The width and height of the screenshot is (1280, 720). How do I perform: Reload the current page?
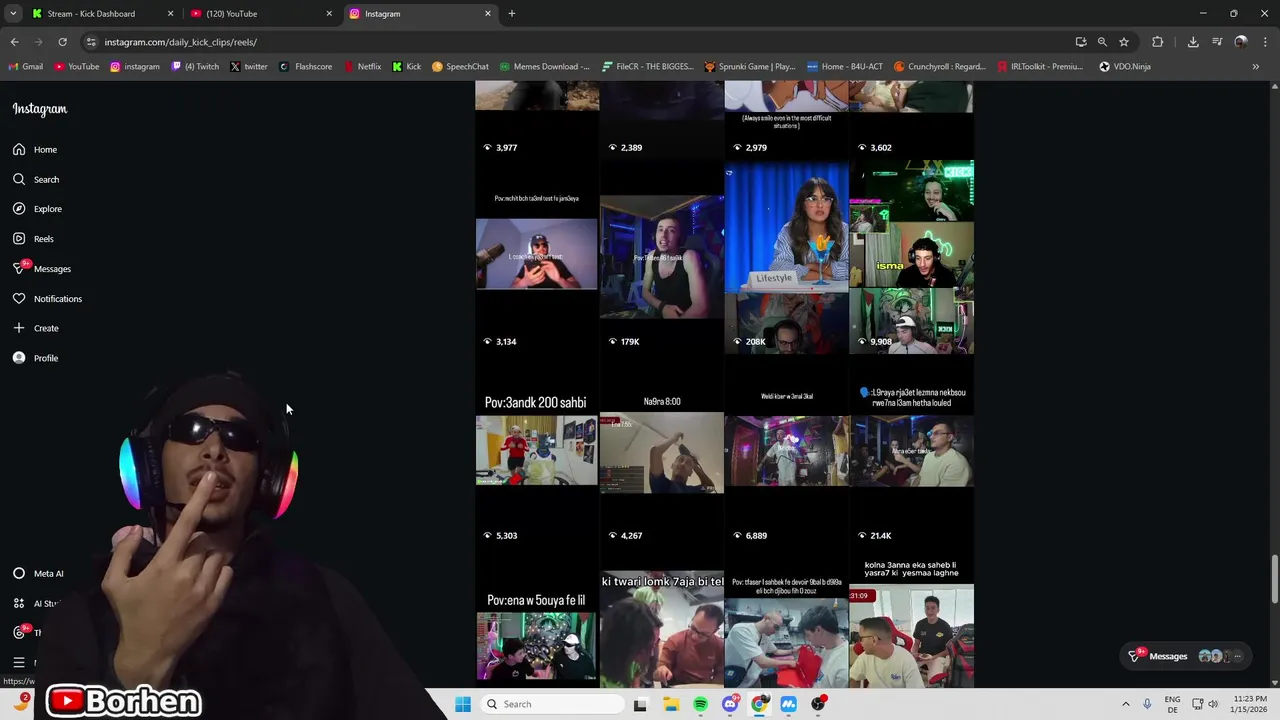(62, 42)
